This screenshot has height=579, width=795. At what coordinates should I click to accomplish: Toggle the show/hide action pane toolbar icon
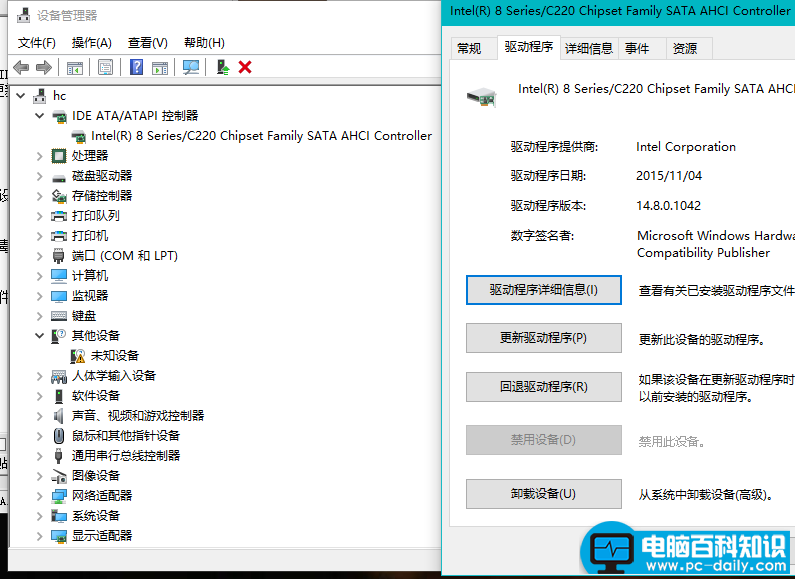coord(160,67)
